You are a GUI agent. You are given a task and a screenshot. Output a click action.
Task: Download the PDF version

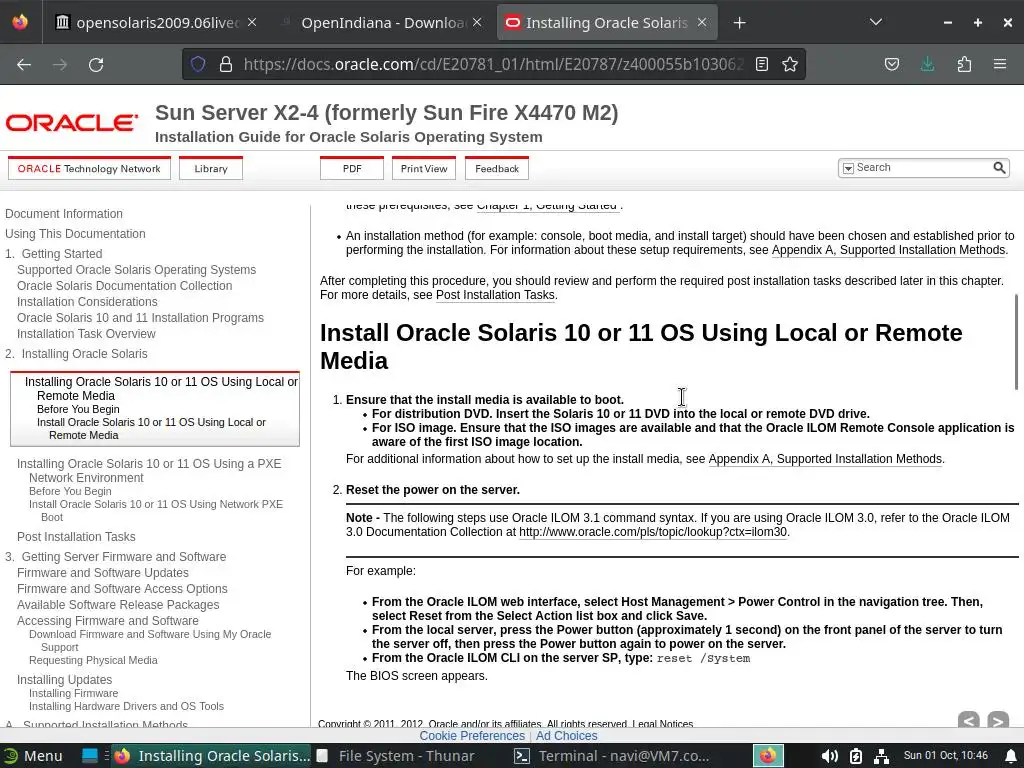[352, 168]
